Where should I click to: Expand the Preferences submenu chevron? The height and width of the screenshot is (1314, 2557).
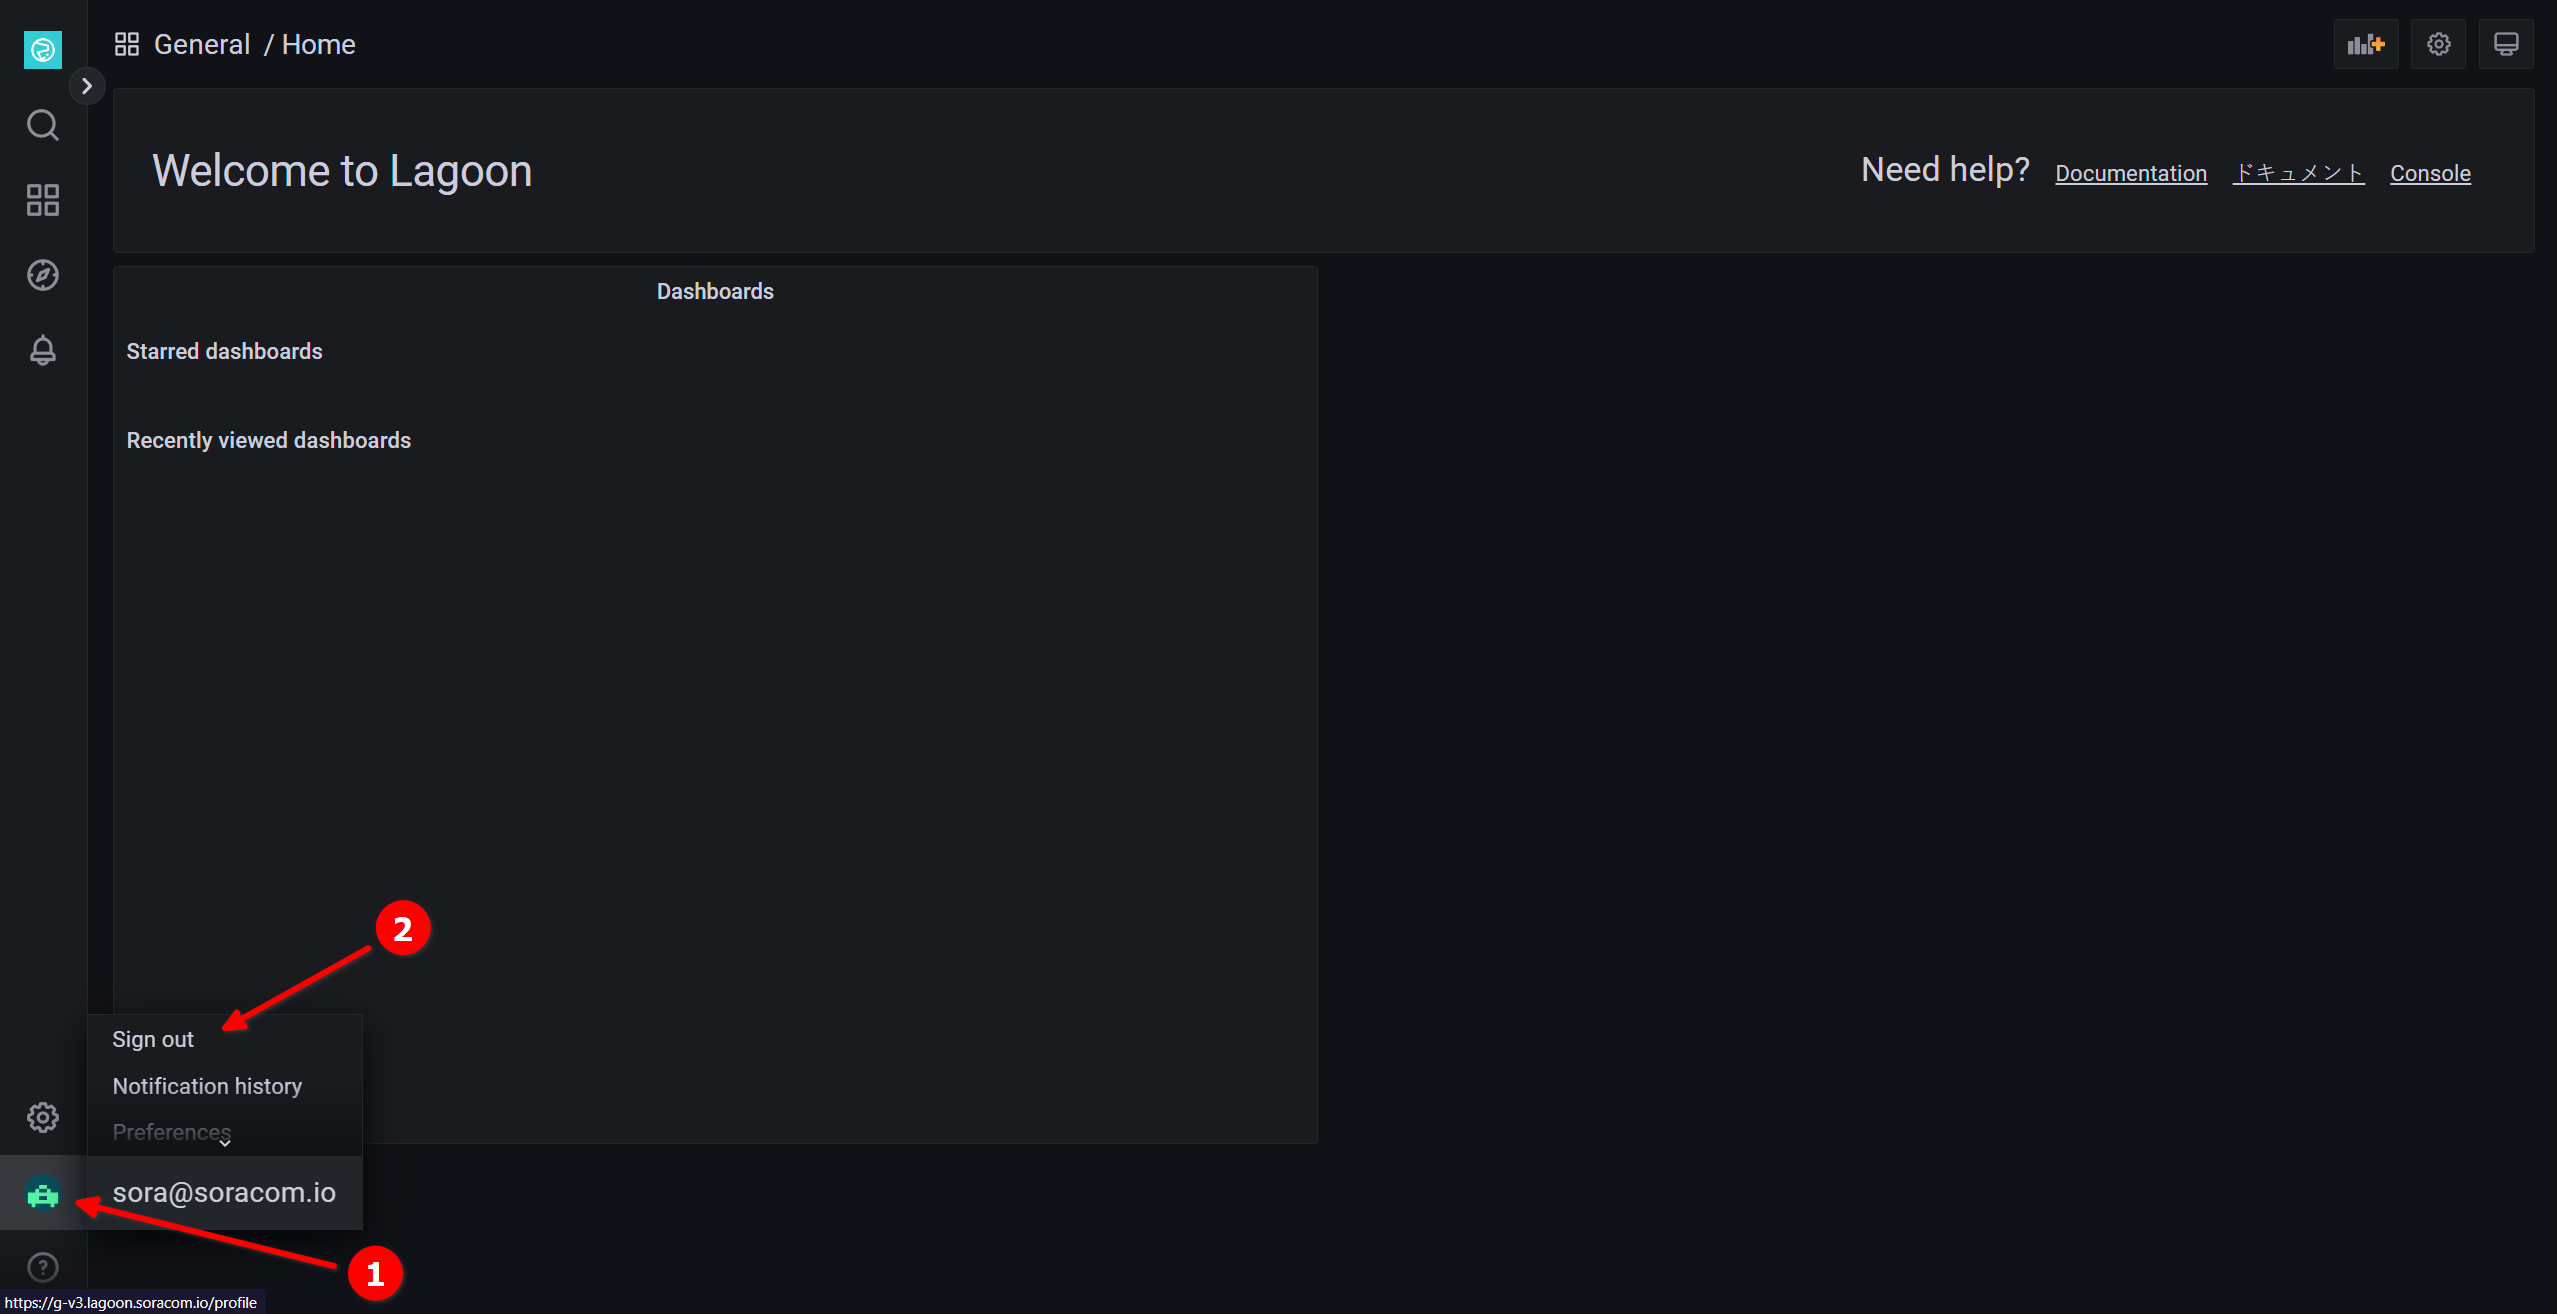[225, 1142]
